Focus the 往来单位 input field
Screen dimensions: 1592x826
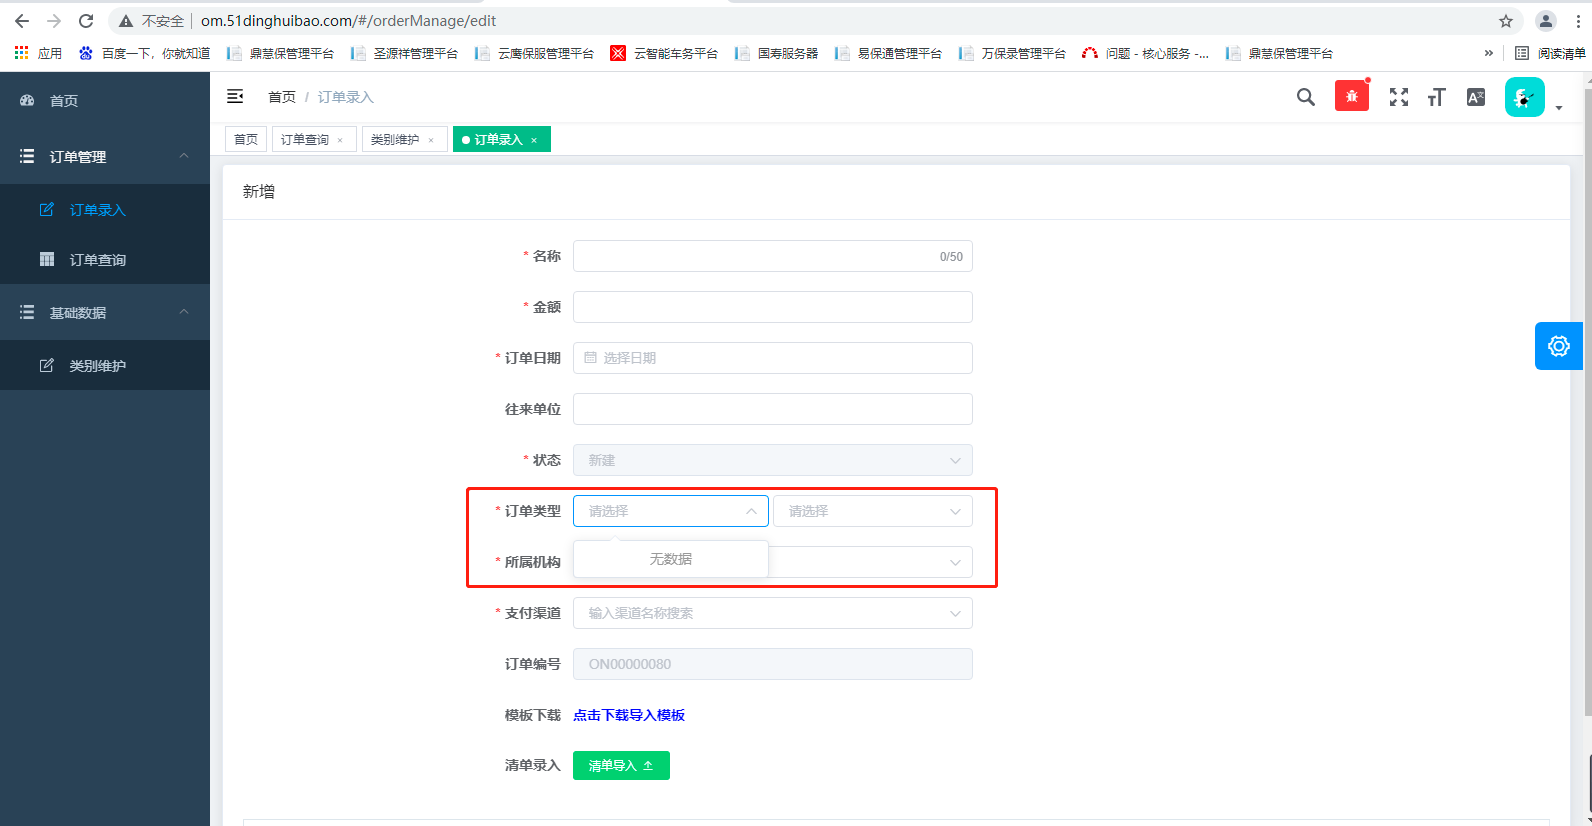click(x=773, y=409)
